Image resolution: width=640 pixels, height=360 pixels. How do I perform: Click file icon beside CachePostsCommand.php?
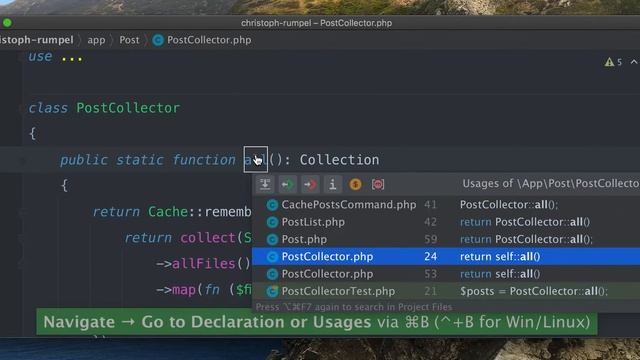pyautogui.click(x=272, y=205)
